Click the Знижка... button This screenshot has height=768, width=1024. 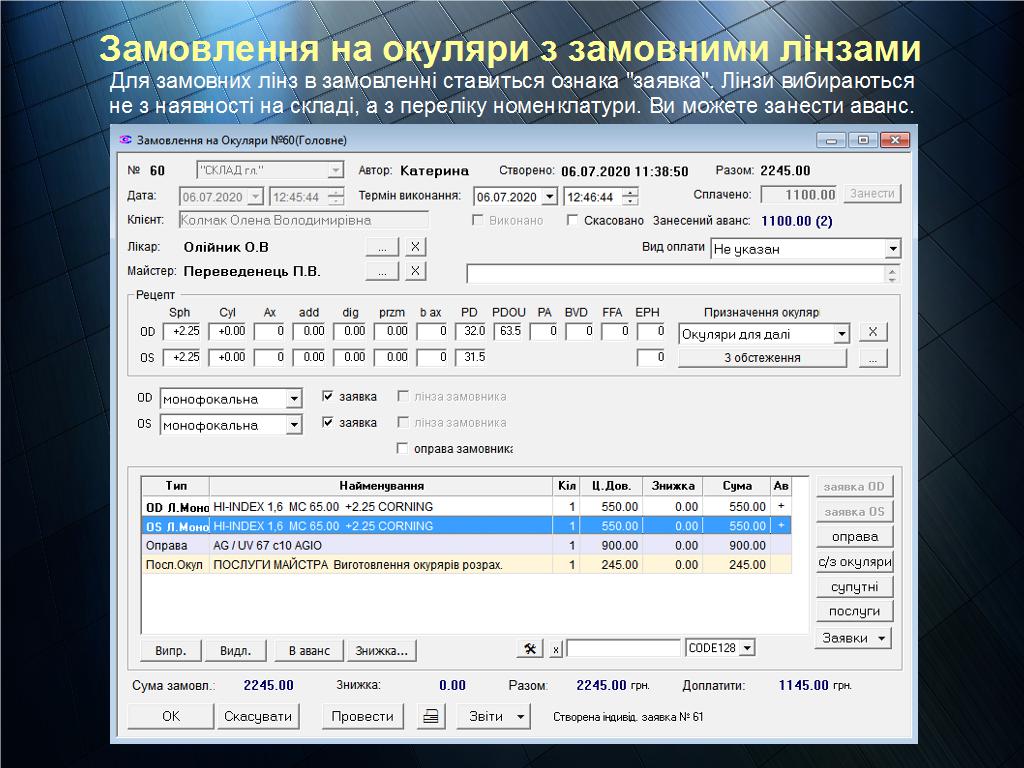(x=382, y=651)
